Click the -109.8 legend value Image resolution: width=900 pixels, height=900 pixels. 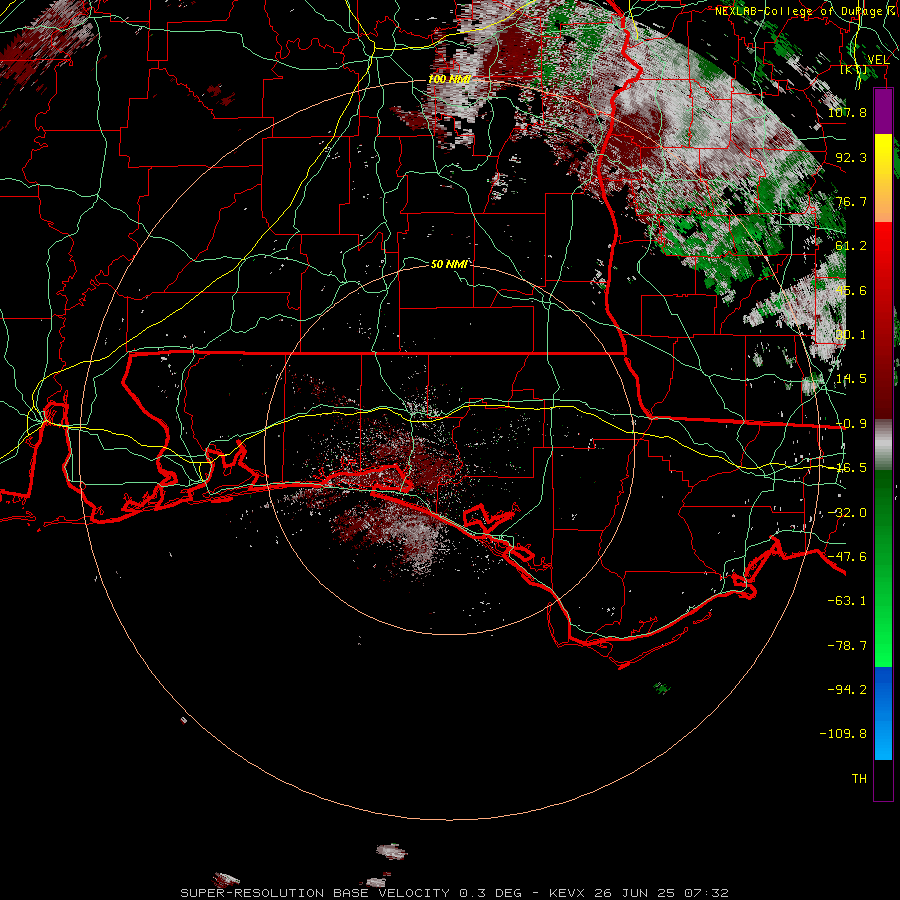[843, 734]
